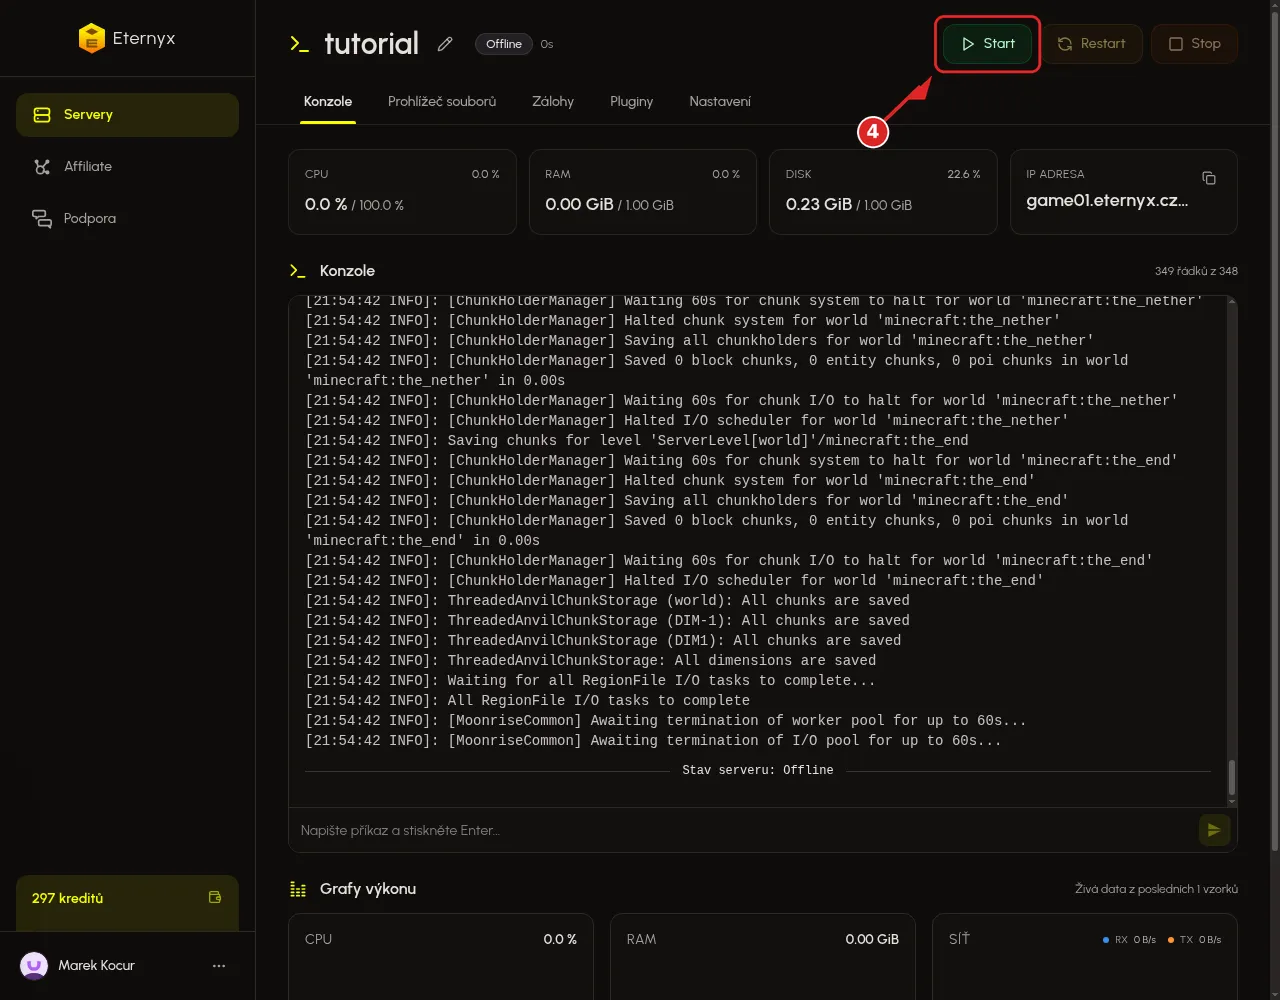Click the RAM performance graph card
Viewport: 1280px width, 1000px height.
763,957
